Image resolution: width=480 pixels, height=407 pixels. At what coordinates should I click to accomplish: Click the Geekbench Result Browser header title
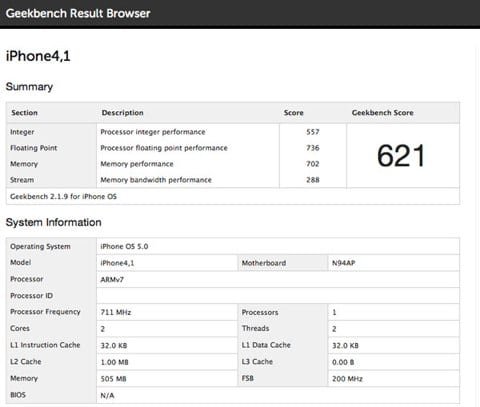click(x=78, y=13)
